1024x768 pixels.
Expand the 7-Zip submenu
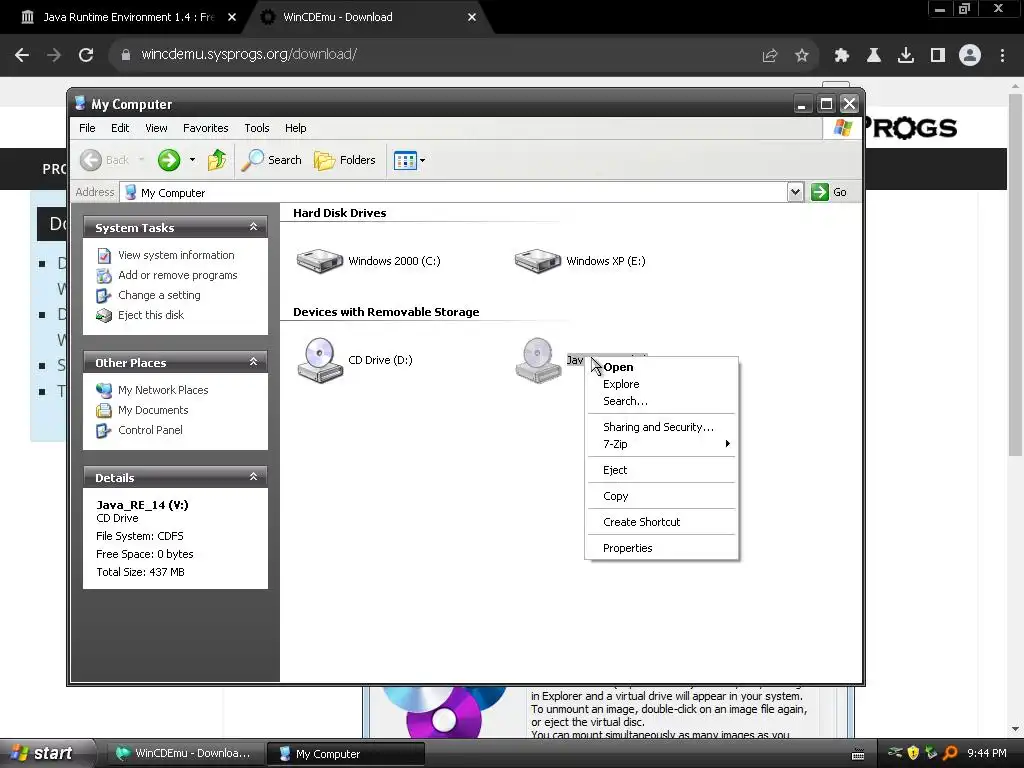662,444
